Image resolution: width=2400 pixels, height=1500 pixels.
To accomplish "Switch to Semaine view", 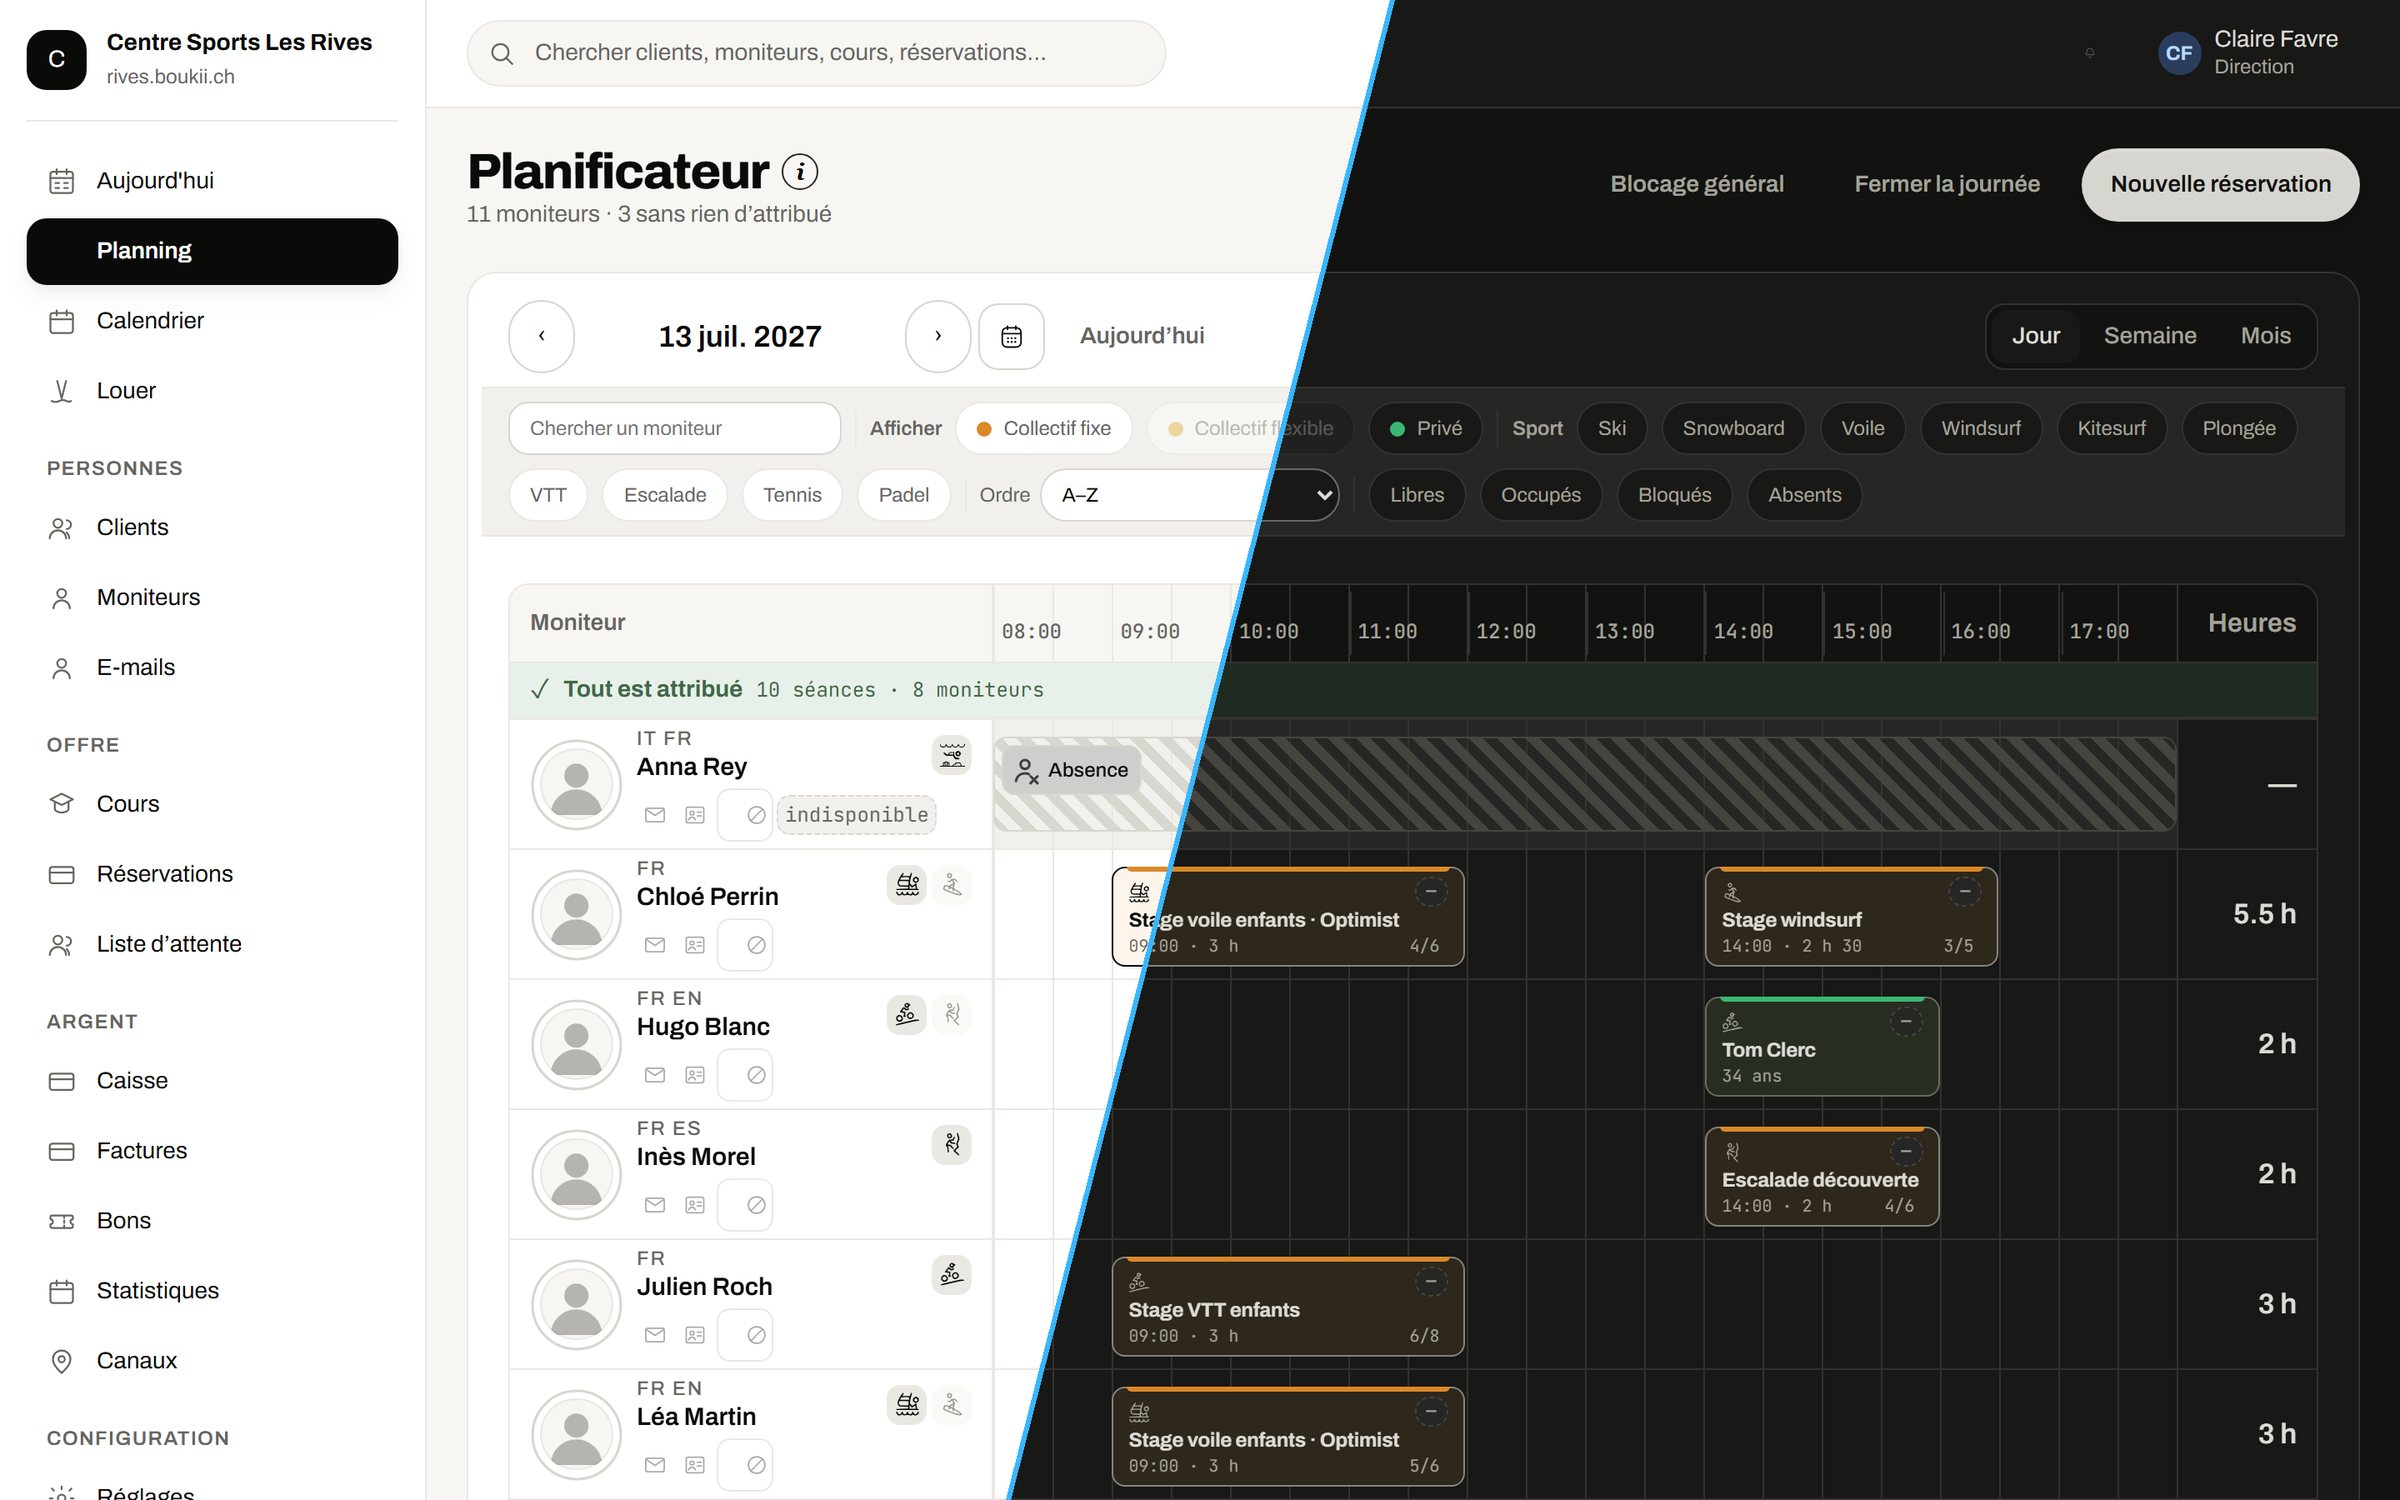I will pos(2149,336).
